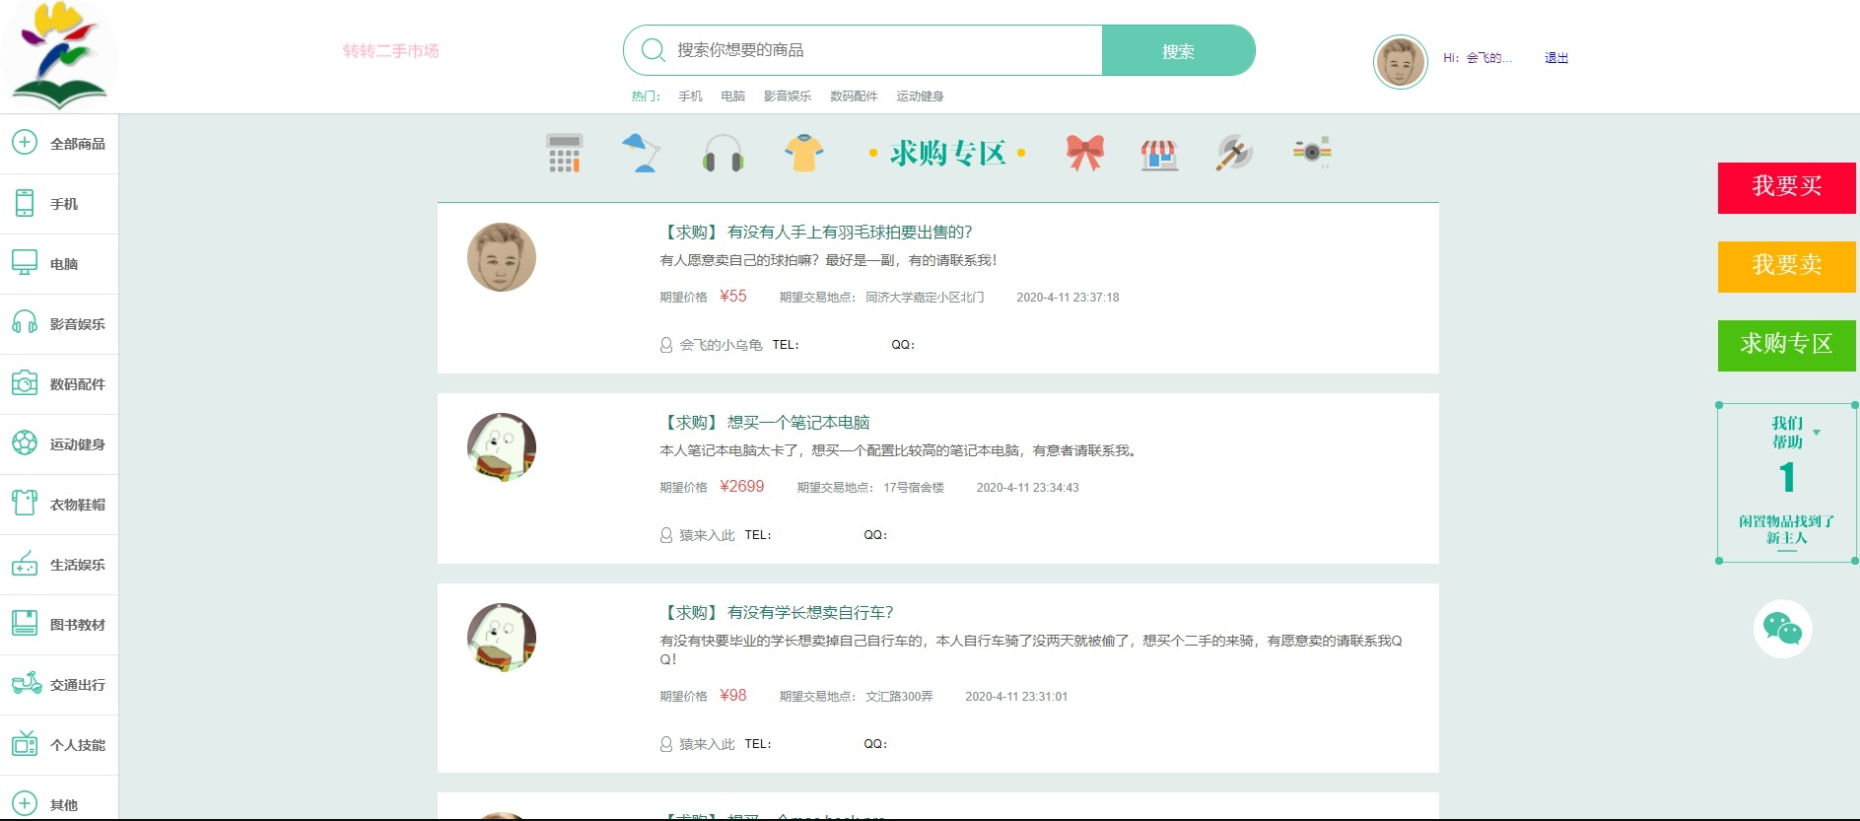Click the site logo with book and bird

tap(59, 55)
